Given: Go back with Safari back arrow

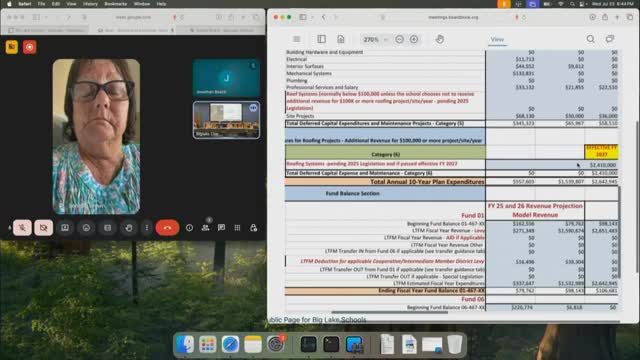Looking at the screenshot, I should tap(324, 17).
